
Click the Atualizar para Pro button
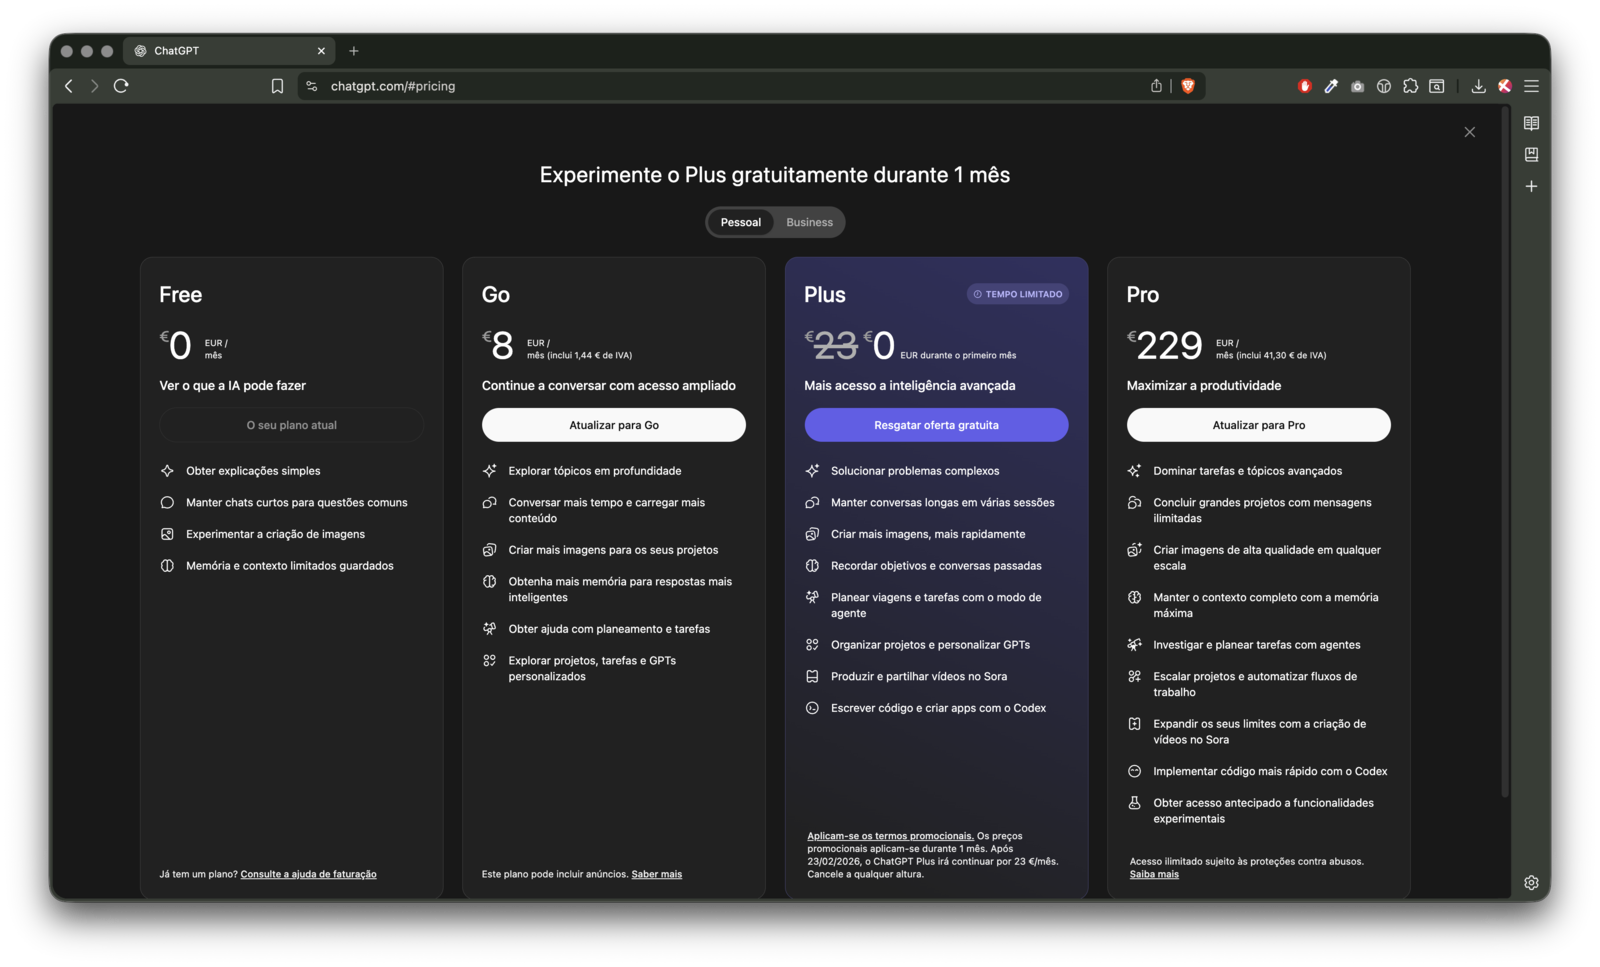(x=1258, y=425)
